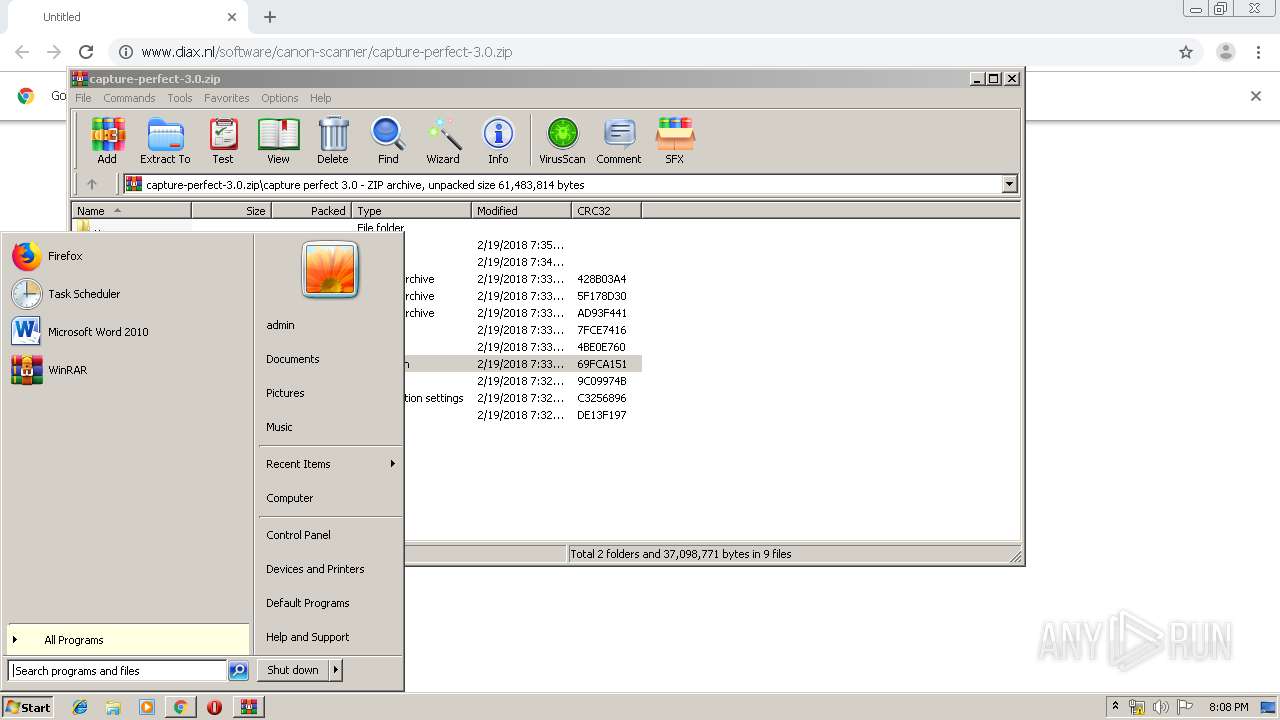Screen dimensions: 1280x720
Task: Select the row with CRC32 428B03A4
Action: pos(523,279)
